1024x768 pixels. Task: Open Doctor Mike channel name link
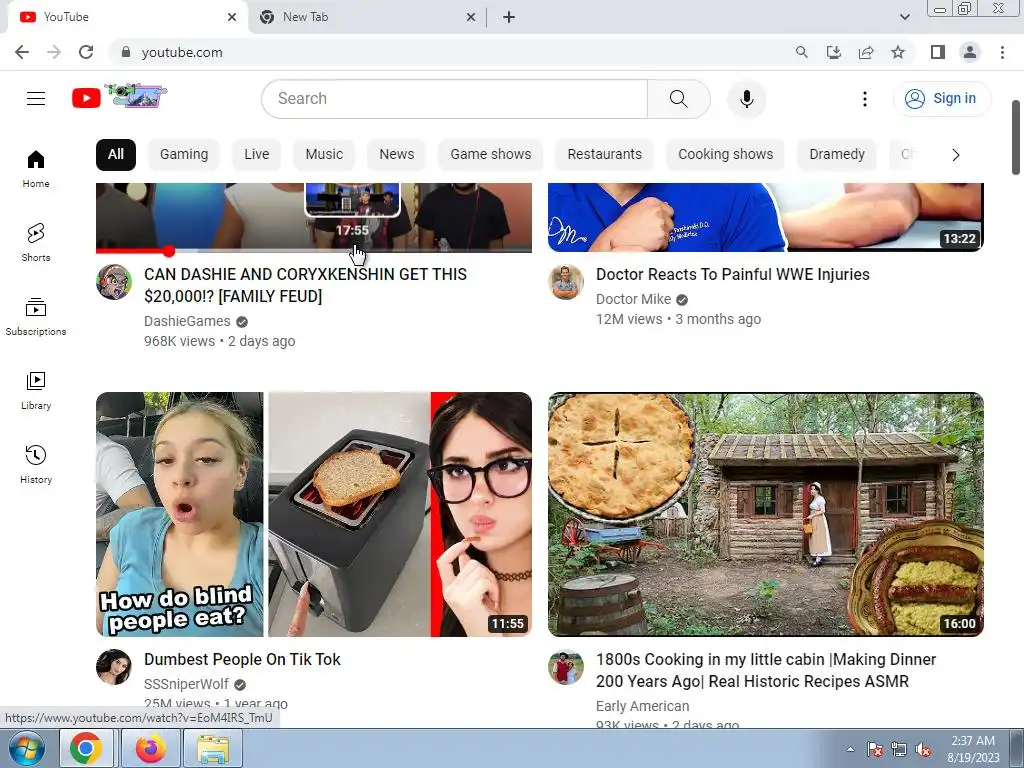633,299
